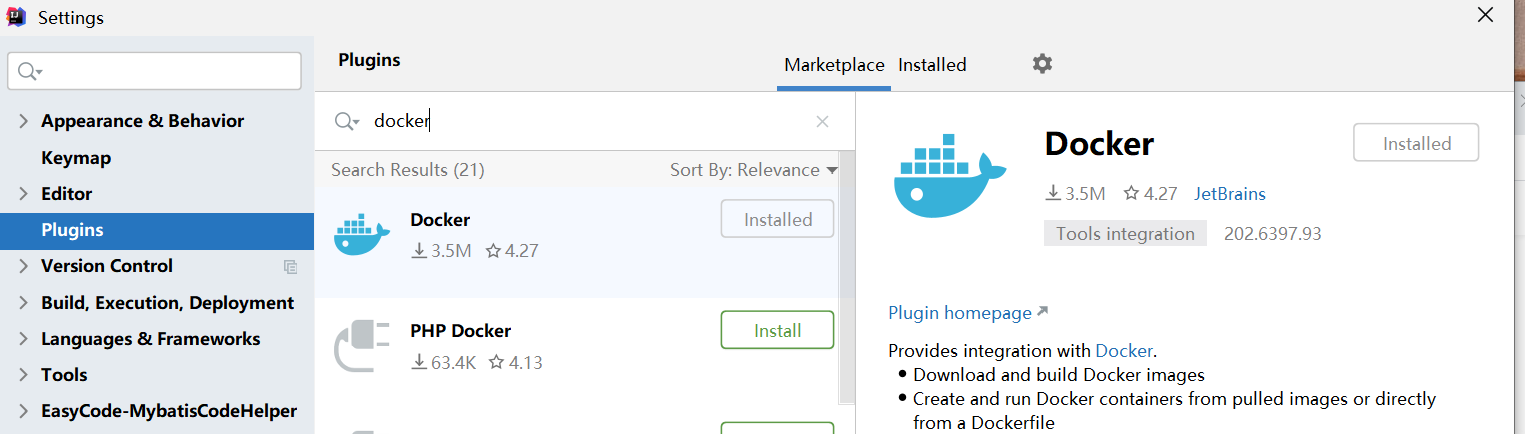
Task: Click version number 202.6397.93
Action: point(1273,234)
